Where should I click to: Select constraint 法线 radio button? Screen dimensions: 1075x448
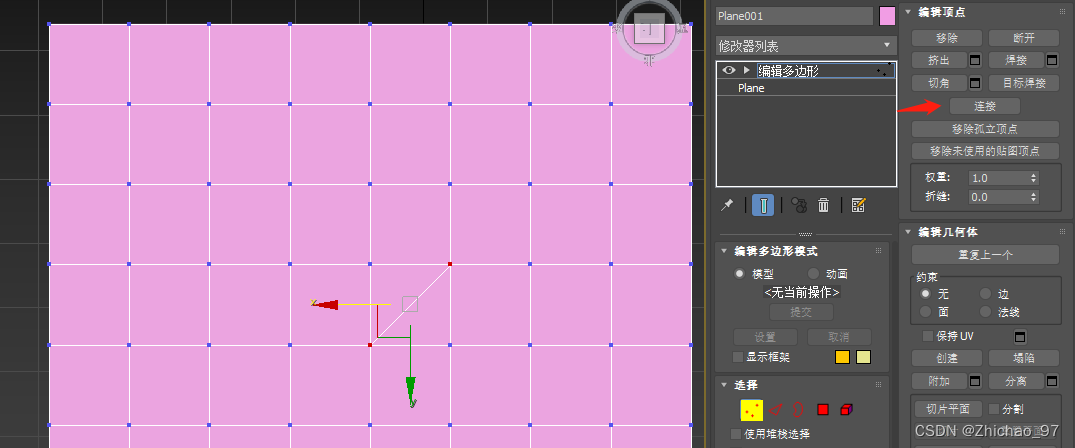click(x=985, y=311)
